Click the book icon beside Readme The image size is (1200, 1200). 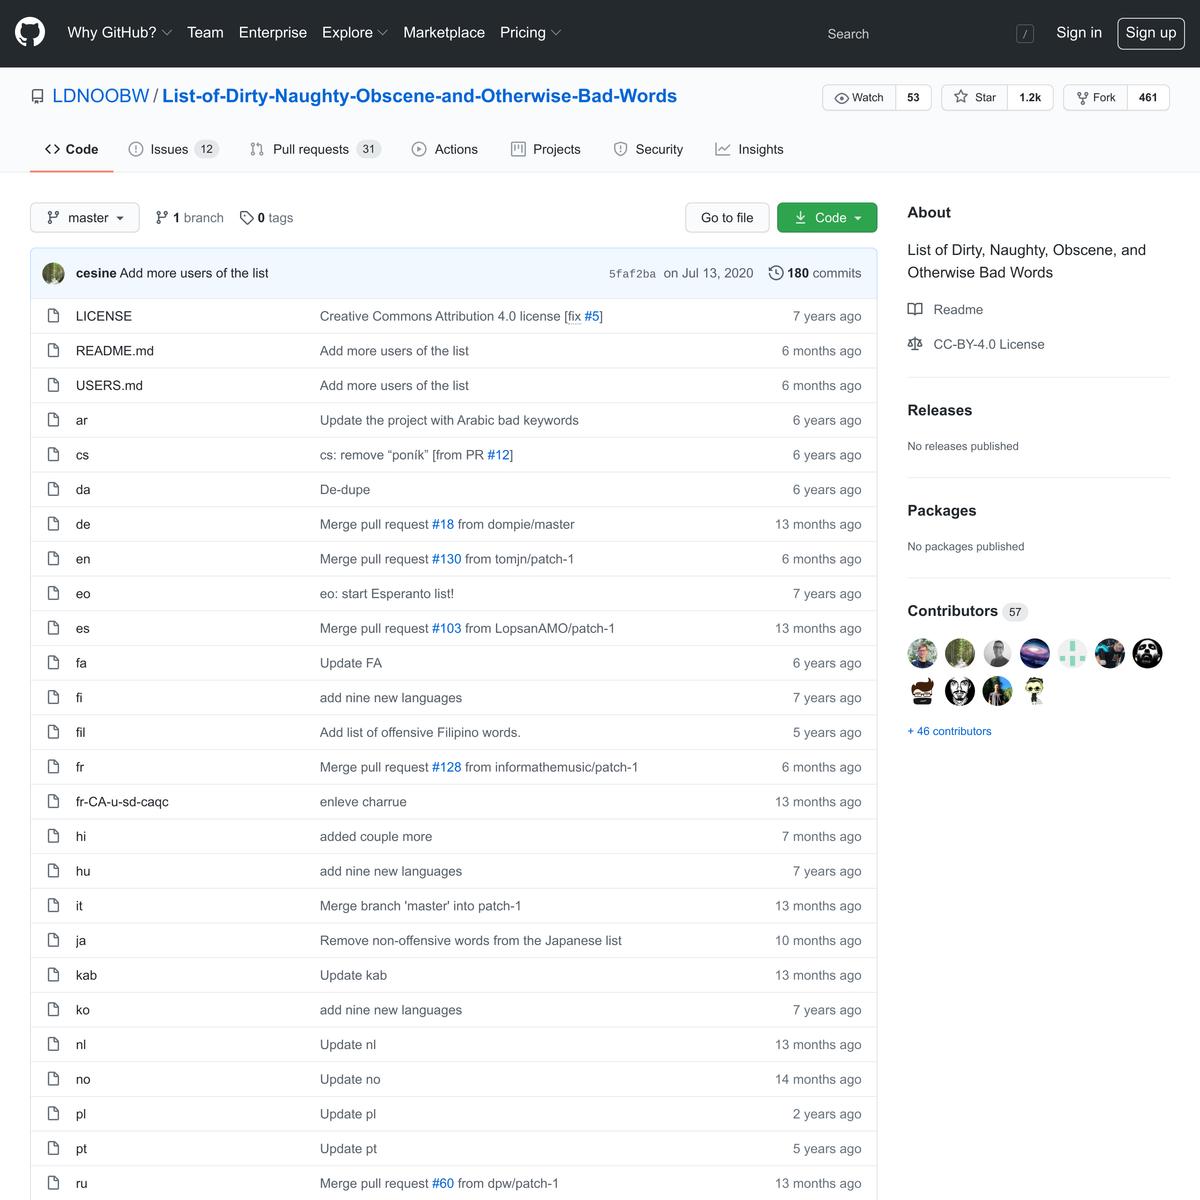coord(915,310)
